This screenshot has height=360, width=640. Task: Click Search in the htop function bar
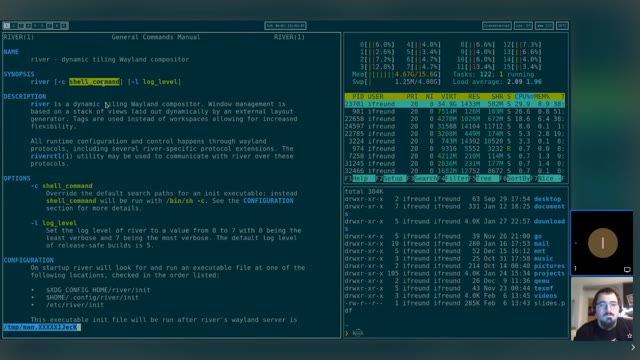click(x=422, y=178)
